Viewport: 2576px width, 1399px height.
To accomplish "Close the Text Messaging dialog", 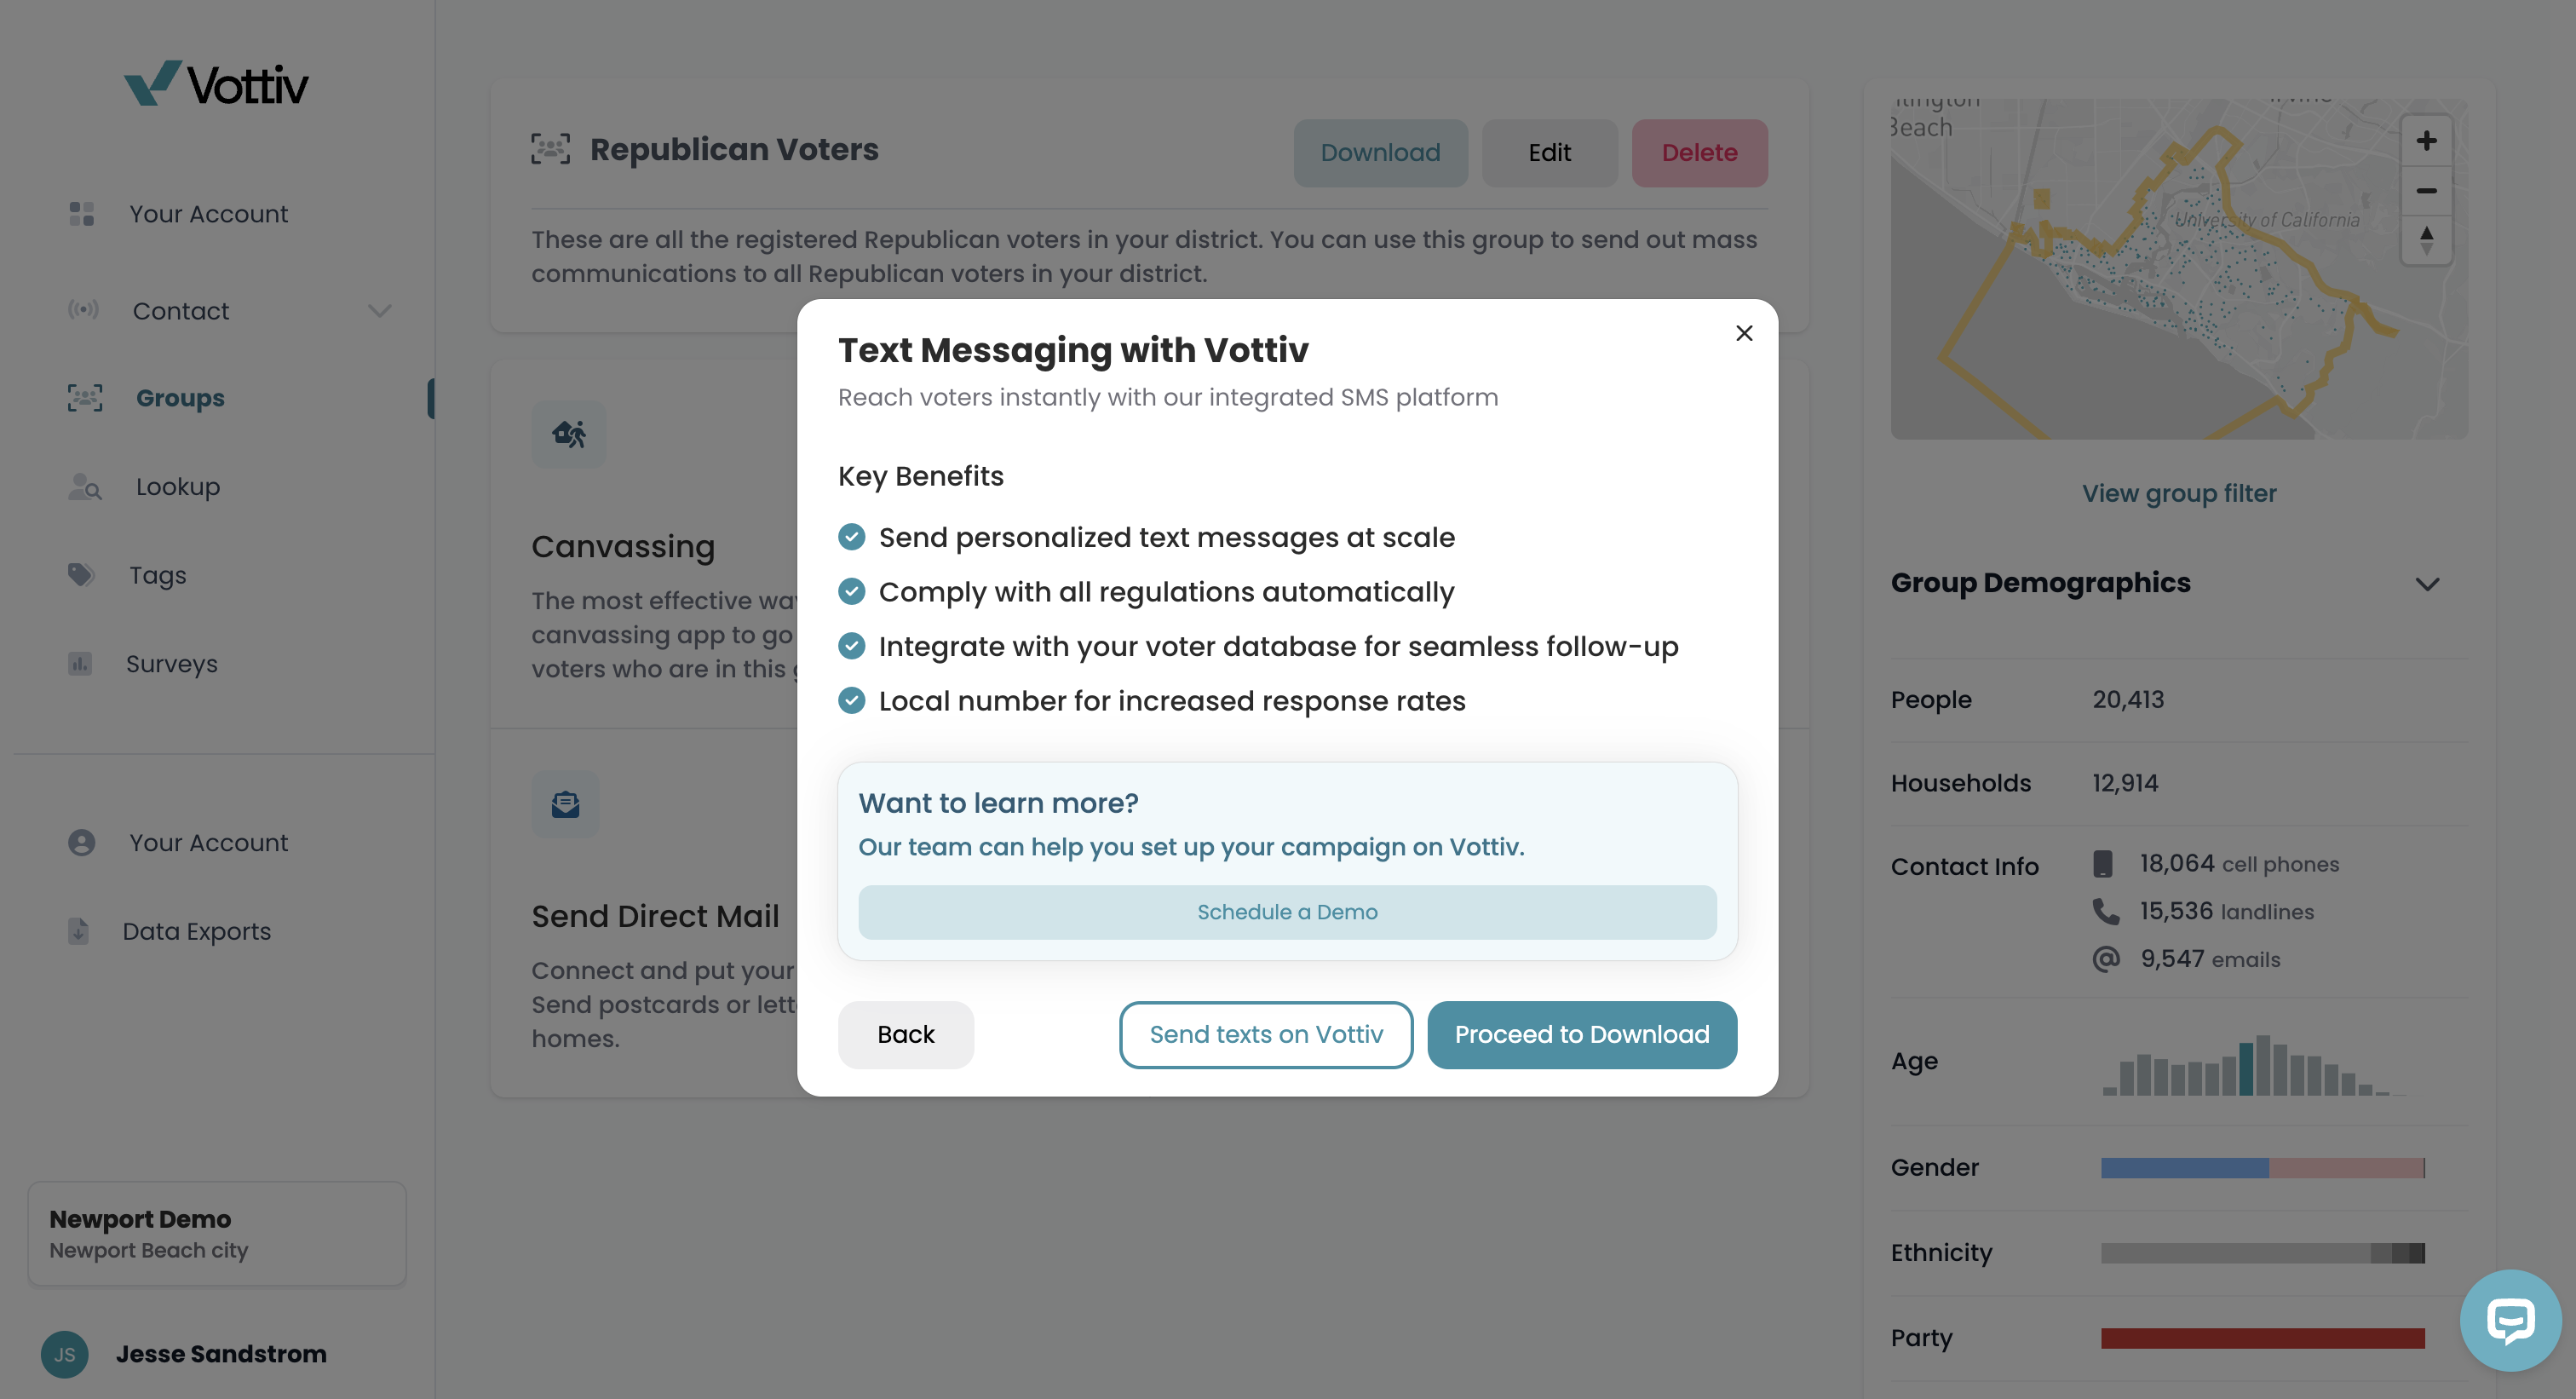I will [x=1744, y=333].
